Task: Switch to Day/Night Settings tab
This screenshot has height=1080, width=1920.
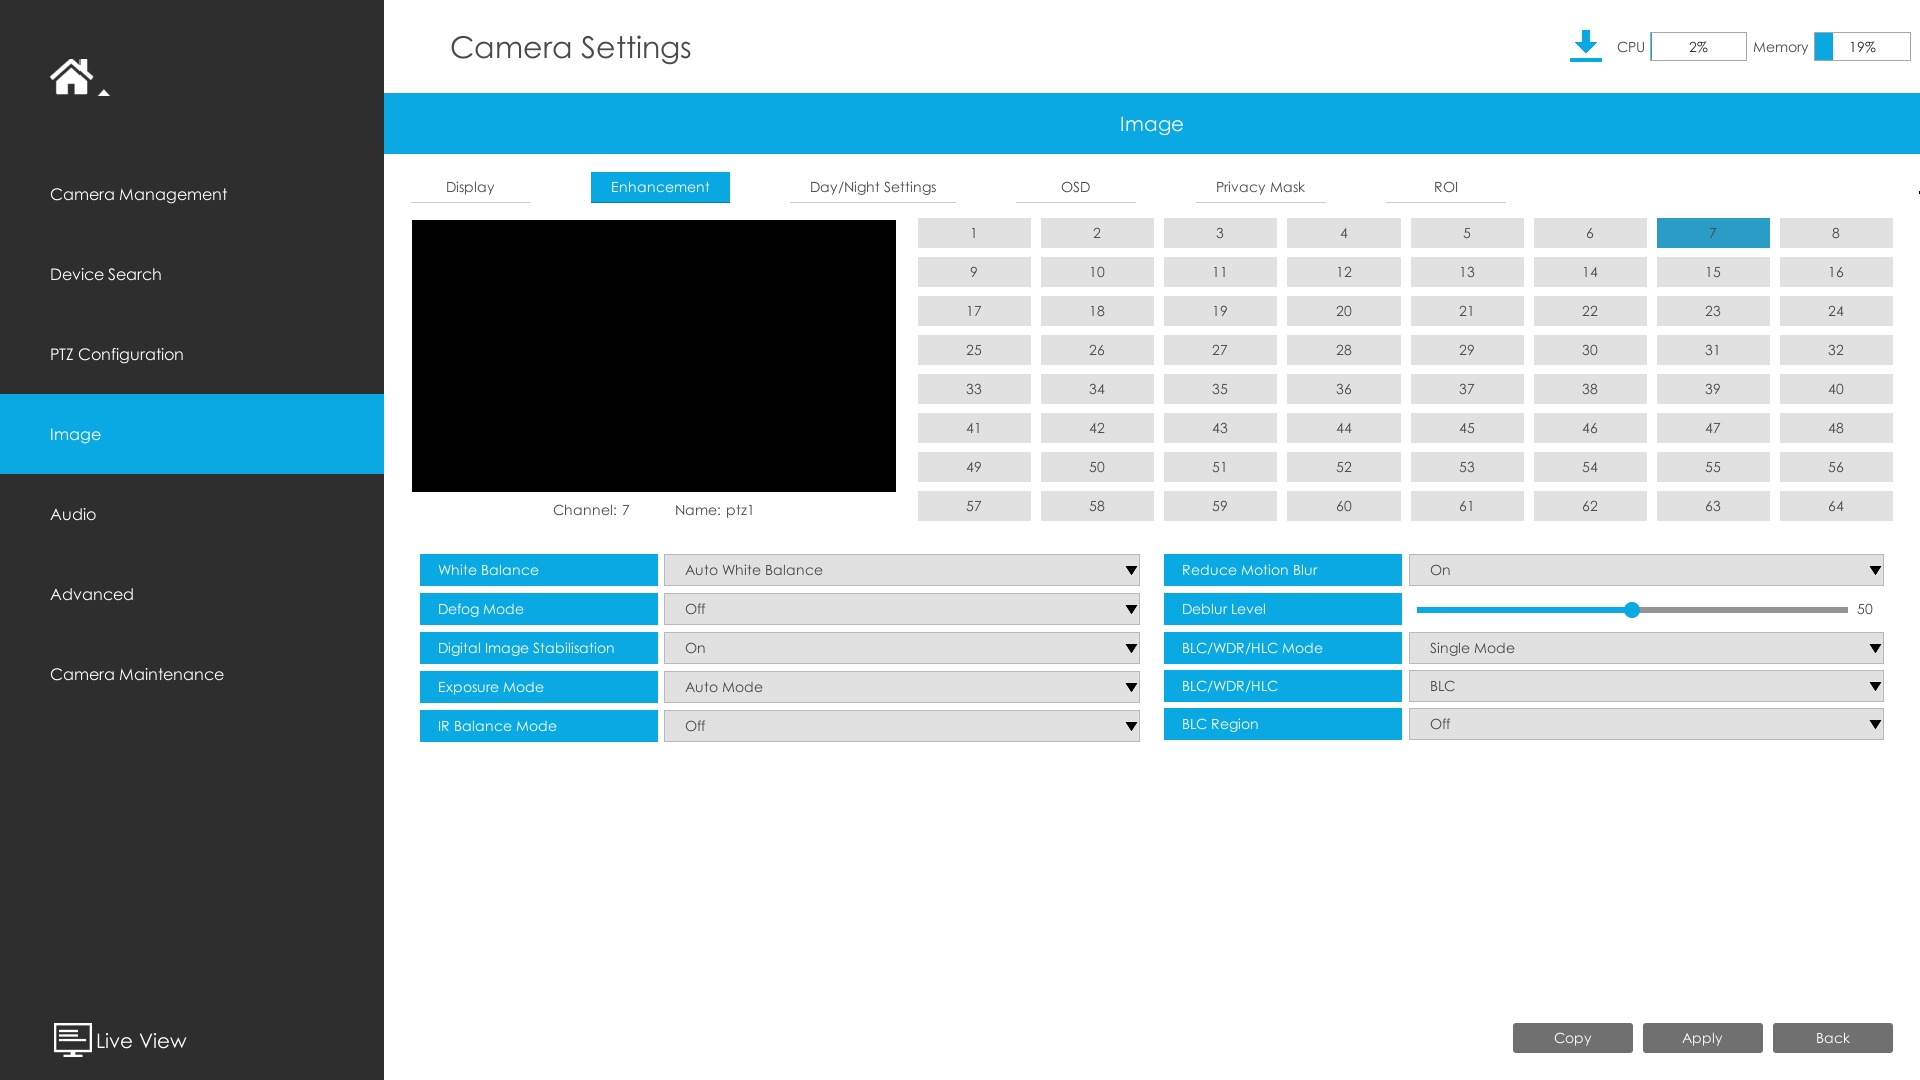Action: click(872, 187)
